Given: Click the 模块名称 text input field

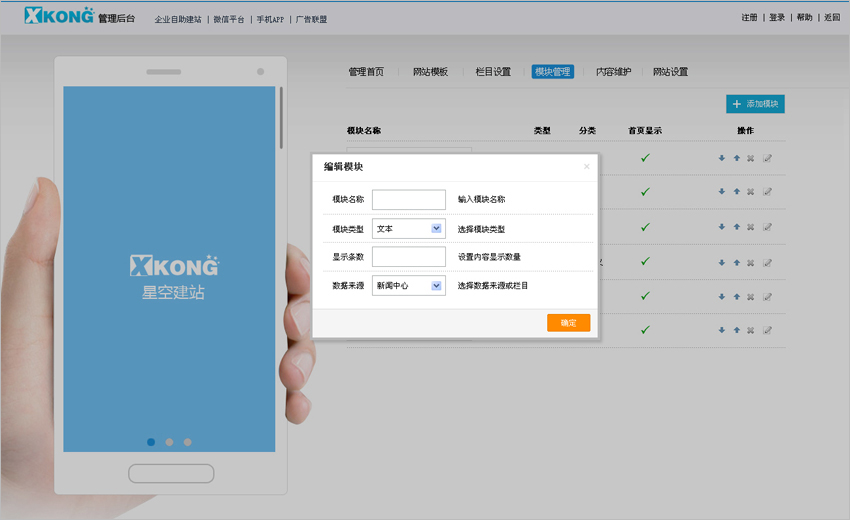Looking at the screenshot, I should coord(408,200).
